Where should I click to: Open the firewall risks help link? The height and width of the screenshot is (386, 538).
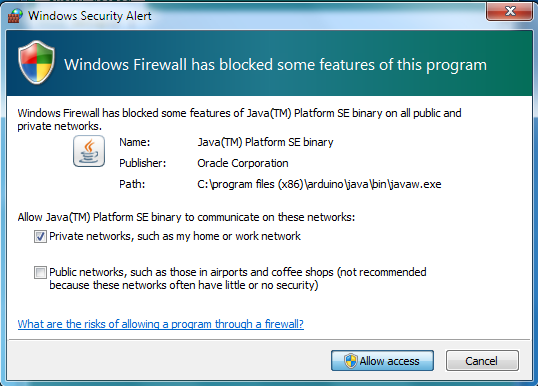[x=161, y=324]
